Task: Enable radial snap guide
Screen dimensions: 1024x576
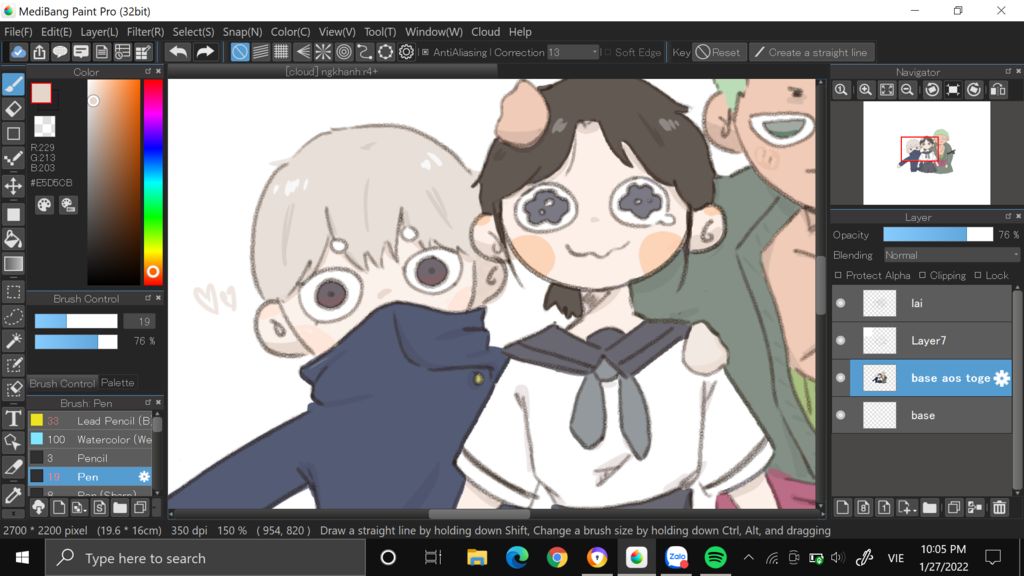Action: 323,52
